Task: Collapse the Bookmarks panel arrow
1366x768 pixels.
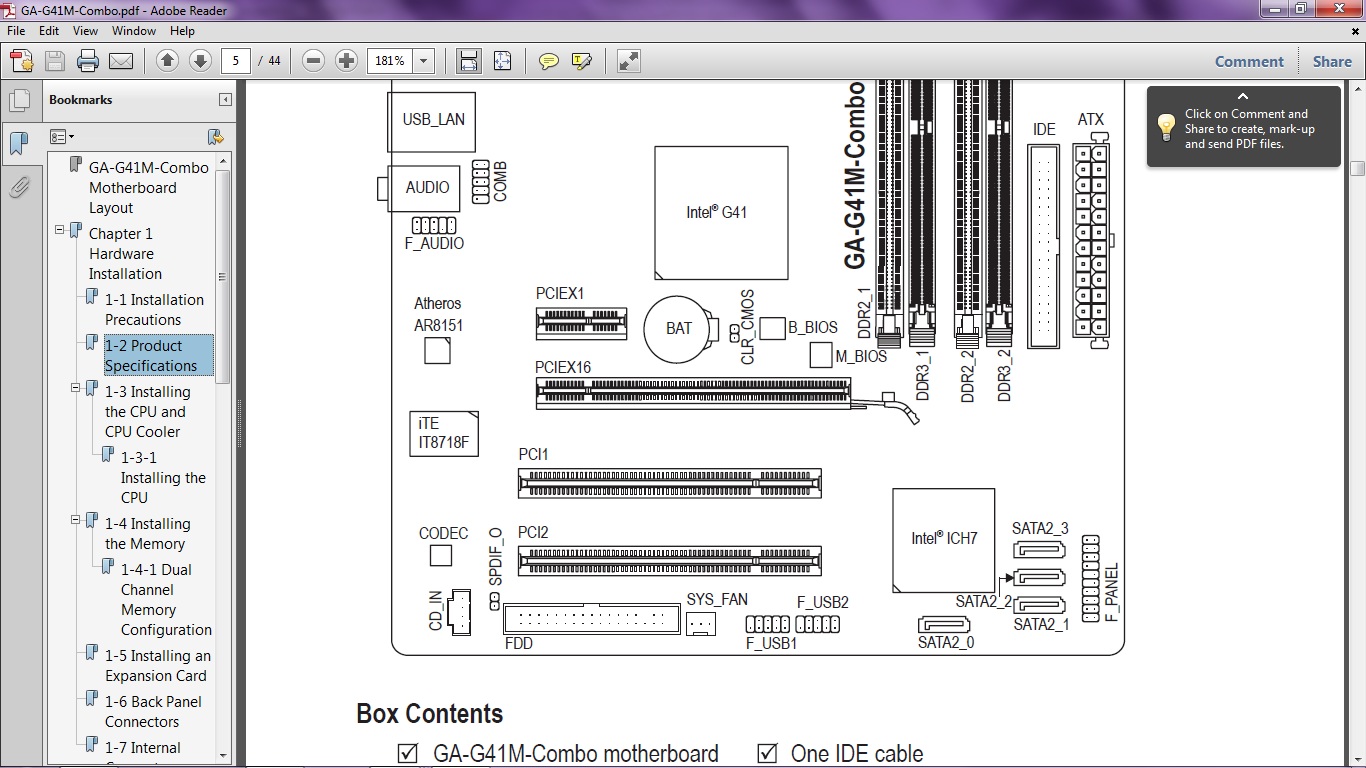Action: pos(226,100)
